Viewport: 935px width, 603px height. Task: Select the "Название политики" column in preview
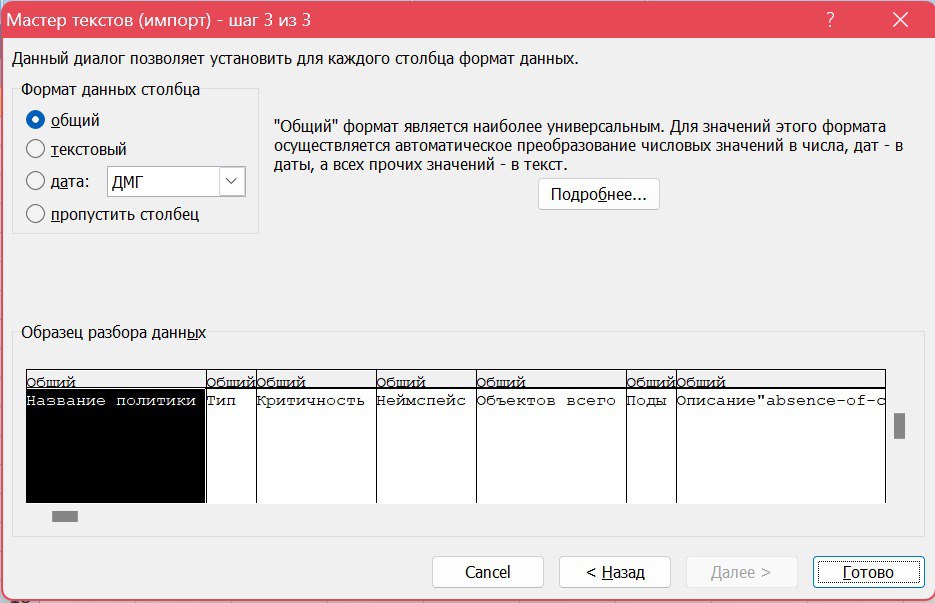pos(113,440)
